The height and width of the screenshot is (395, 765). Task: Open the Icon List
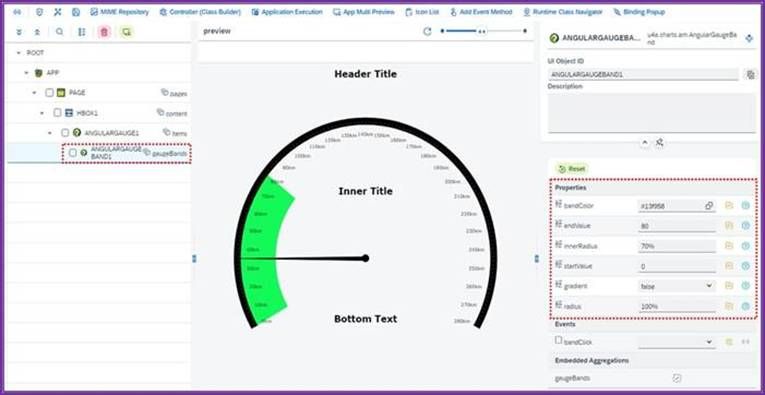pos(422,12)
